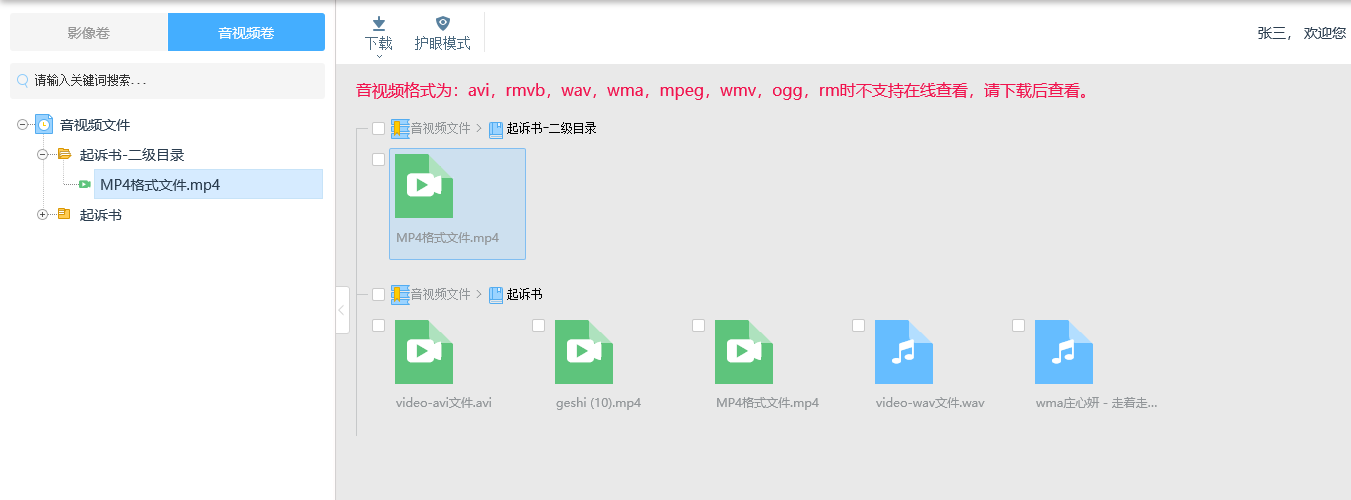Open the video-wav文件.wav audio icon
Viewport: 1351px width, 500px height.
tap(904, 352)
